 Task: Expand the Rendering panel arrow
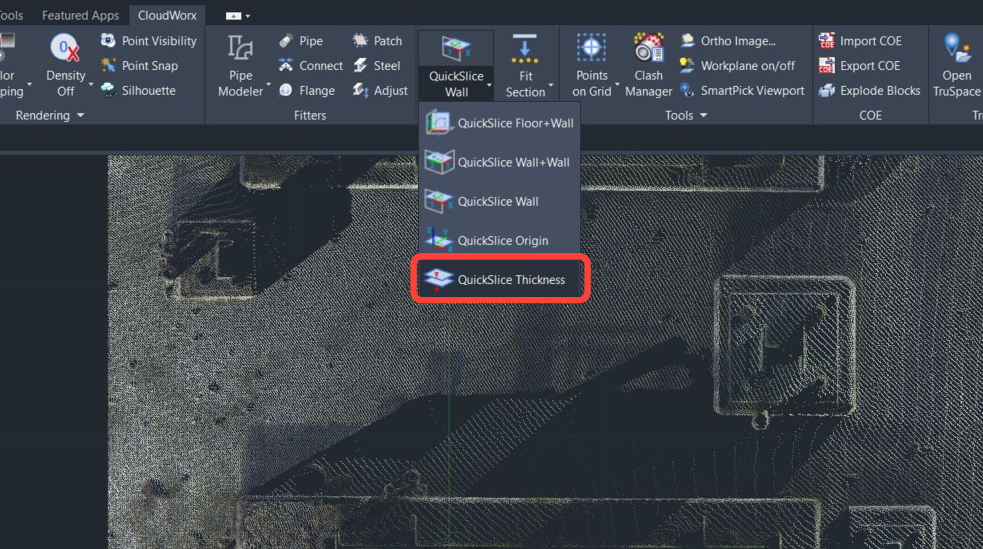[x=80, y=115]
